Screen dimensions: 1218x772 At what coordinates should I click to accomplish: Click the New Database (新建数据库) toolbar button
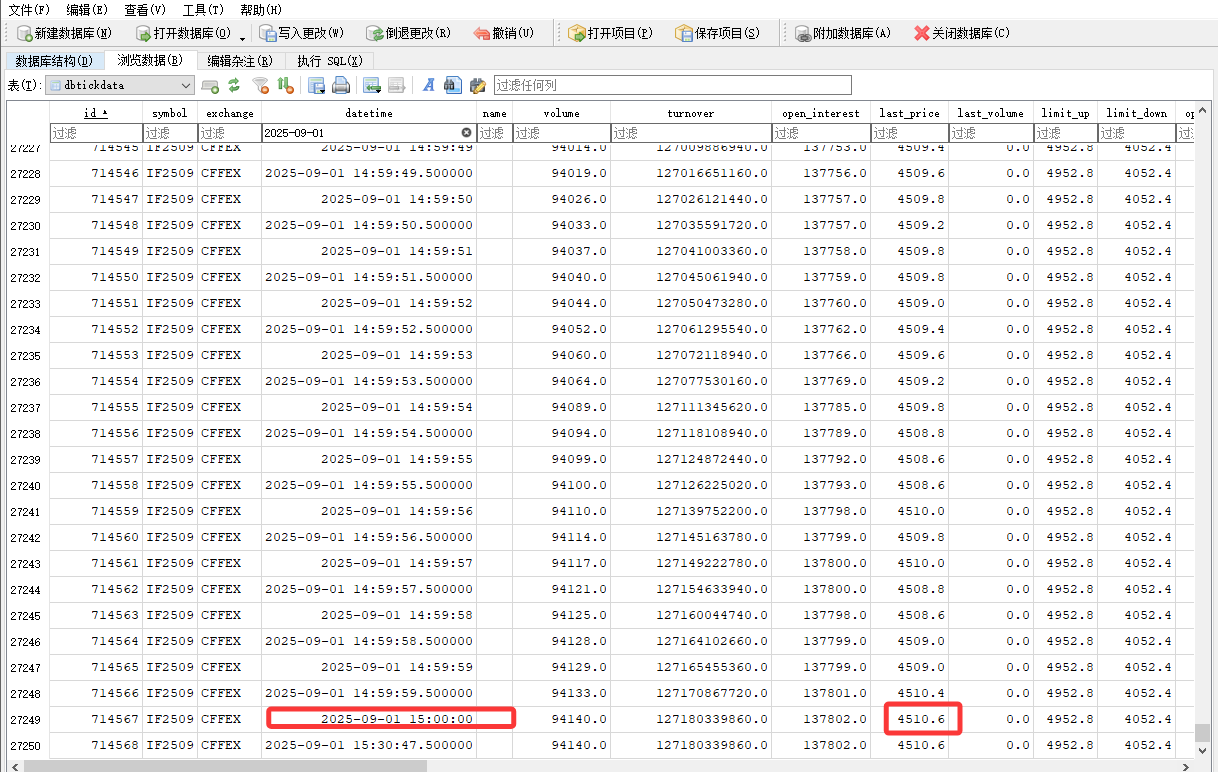[x=65, y=33]
